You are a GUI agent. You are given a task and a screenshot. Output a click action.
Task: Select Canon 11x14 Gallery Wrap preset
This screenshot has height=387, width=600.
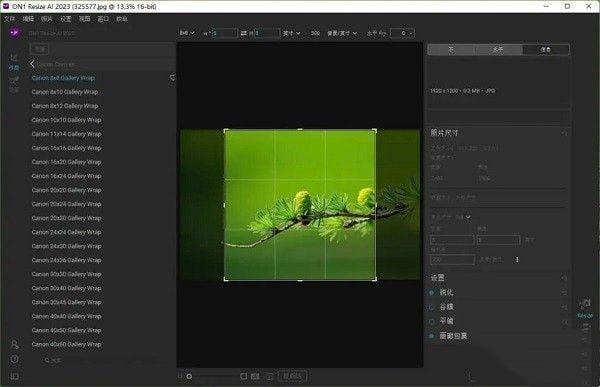[x=66, y=134]
